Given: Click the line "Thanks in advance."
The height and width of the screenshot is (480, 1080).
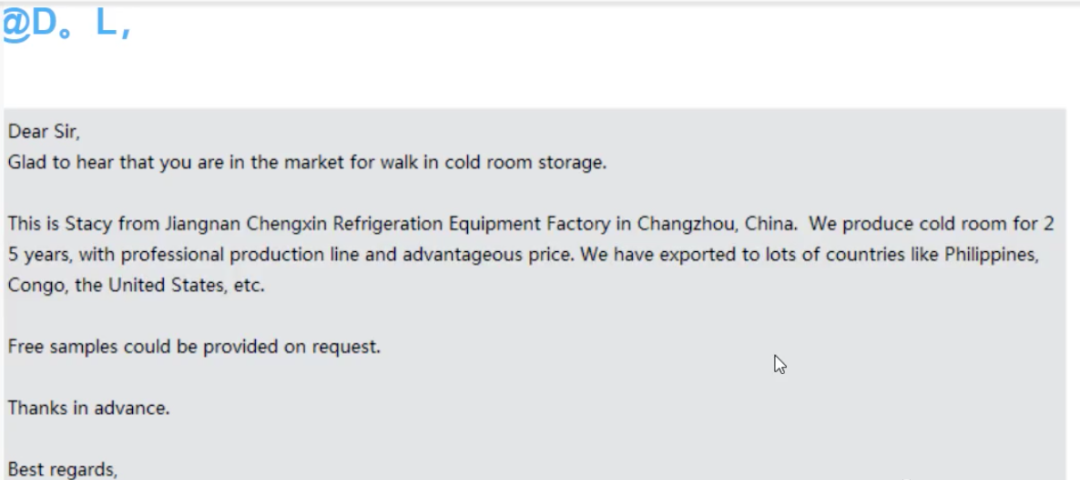Looking at the screenshot, I should tap(89, 409).
